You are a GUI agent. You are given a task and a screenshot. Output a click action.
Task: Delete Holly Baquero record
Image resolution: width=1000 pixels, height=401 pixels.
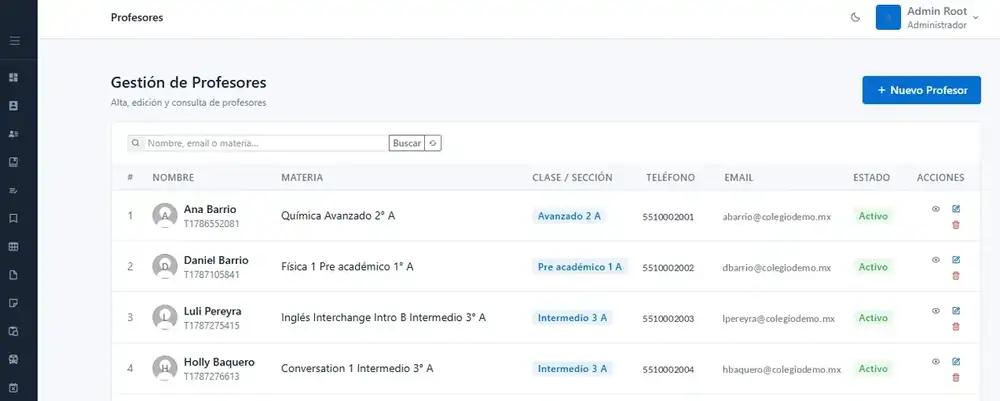(x=955, y=377)
